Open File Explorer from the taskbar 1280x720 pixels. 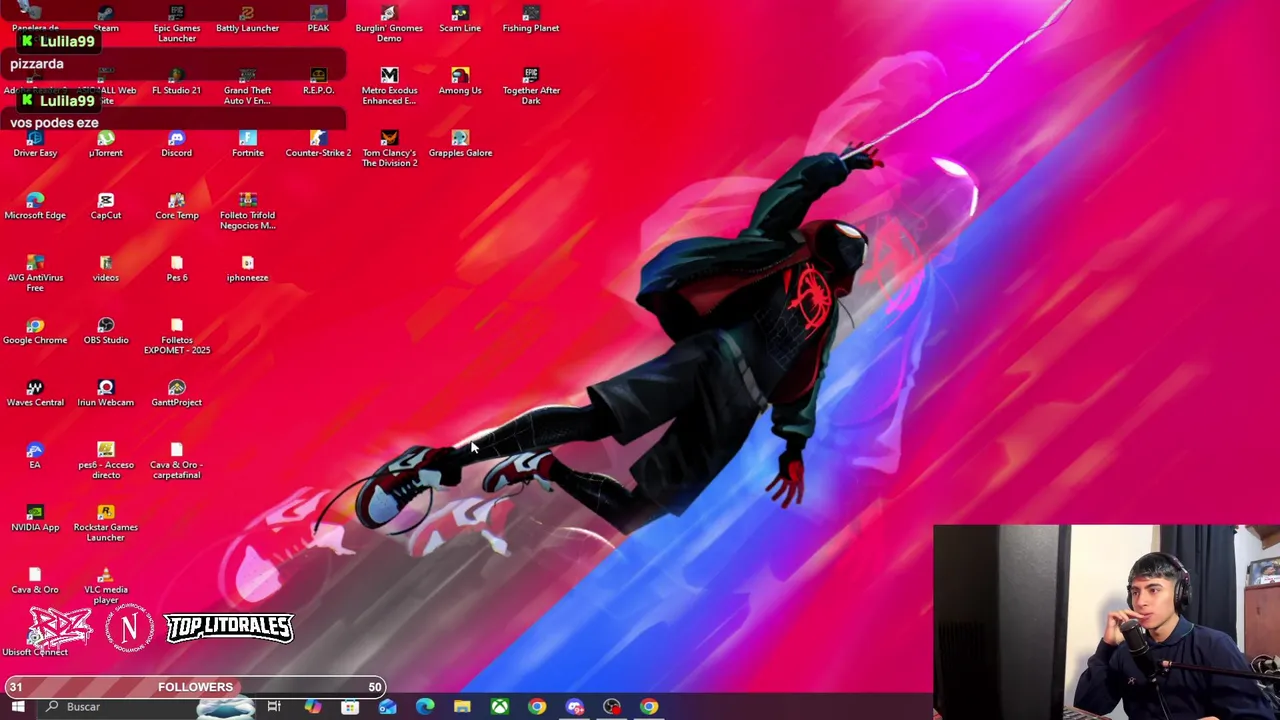pyautogui.click(x=462, y=707)
